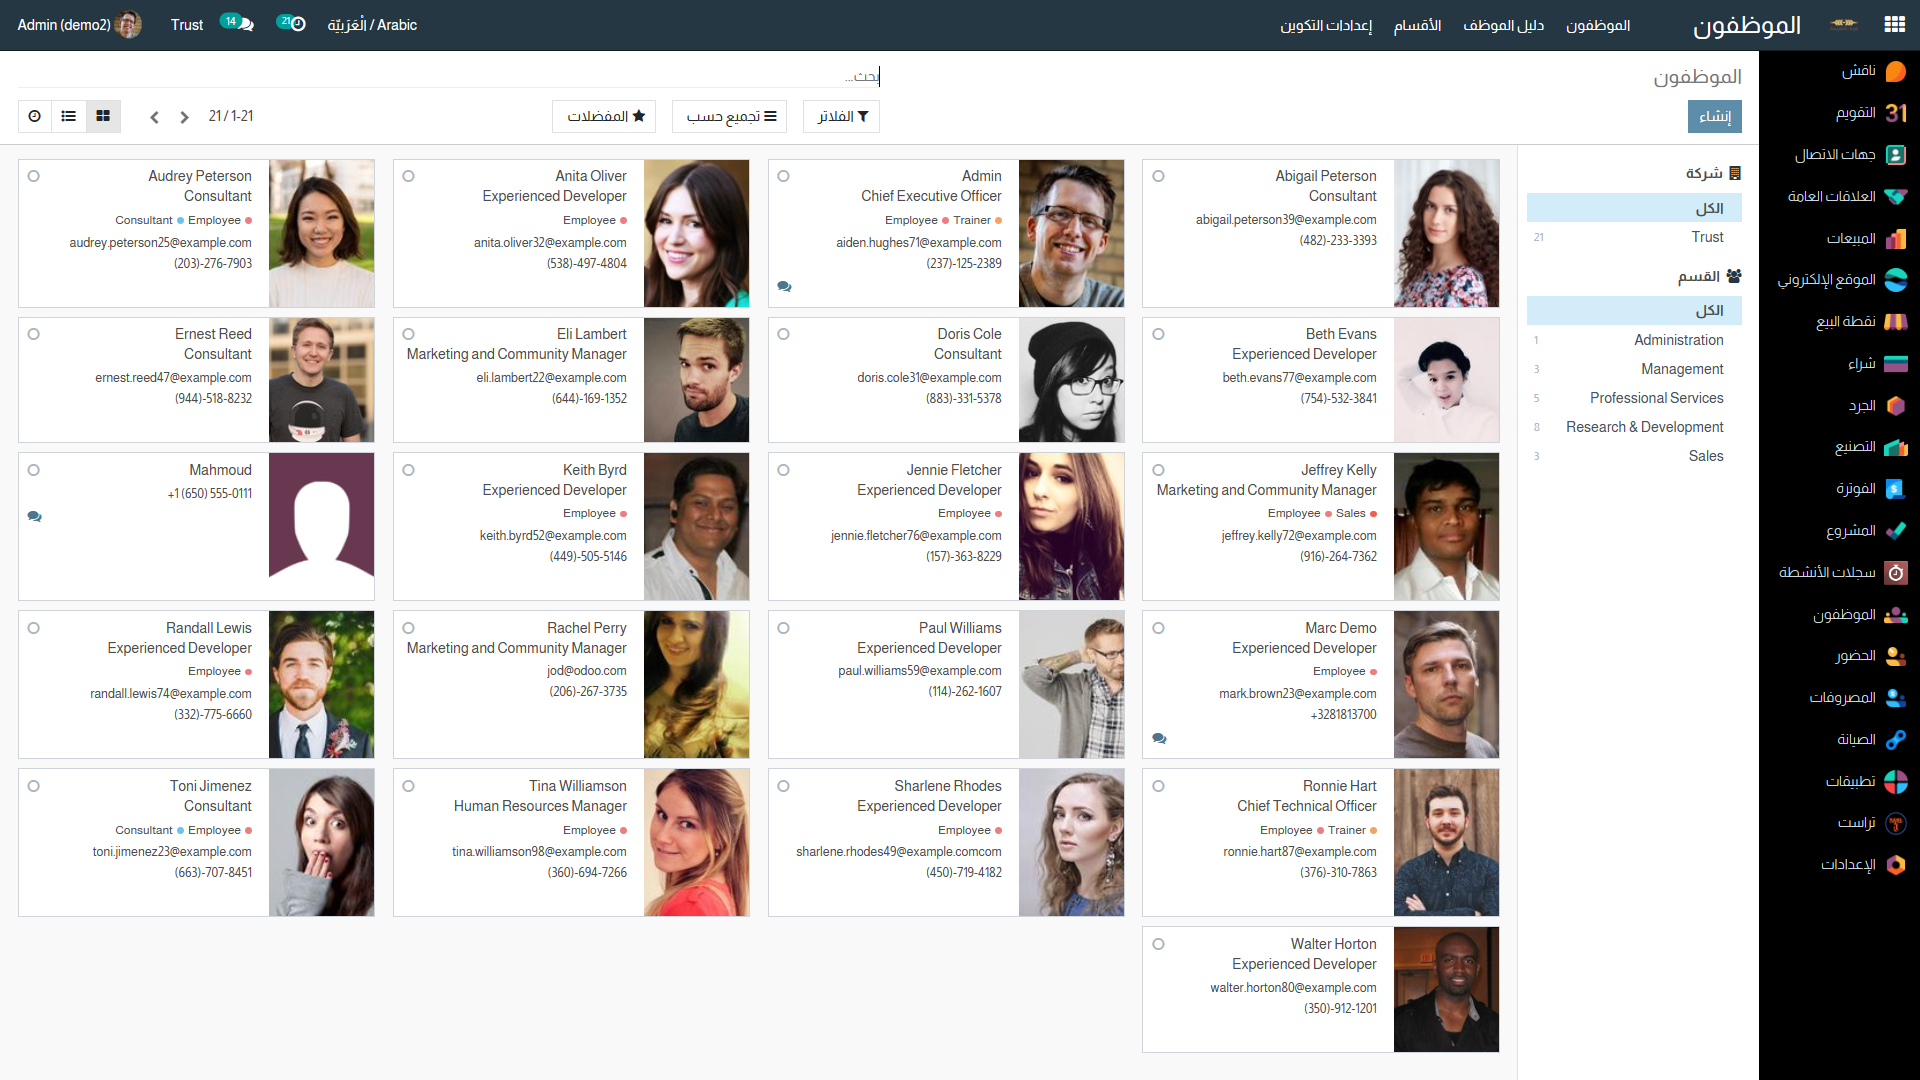Screen dimensions: 1920x1080
Task: Click the Create employee button
Action: click(1714, 116)
